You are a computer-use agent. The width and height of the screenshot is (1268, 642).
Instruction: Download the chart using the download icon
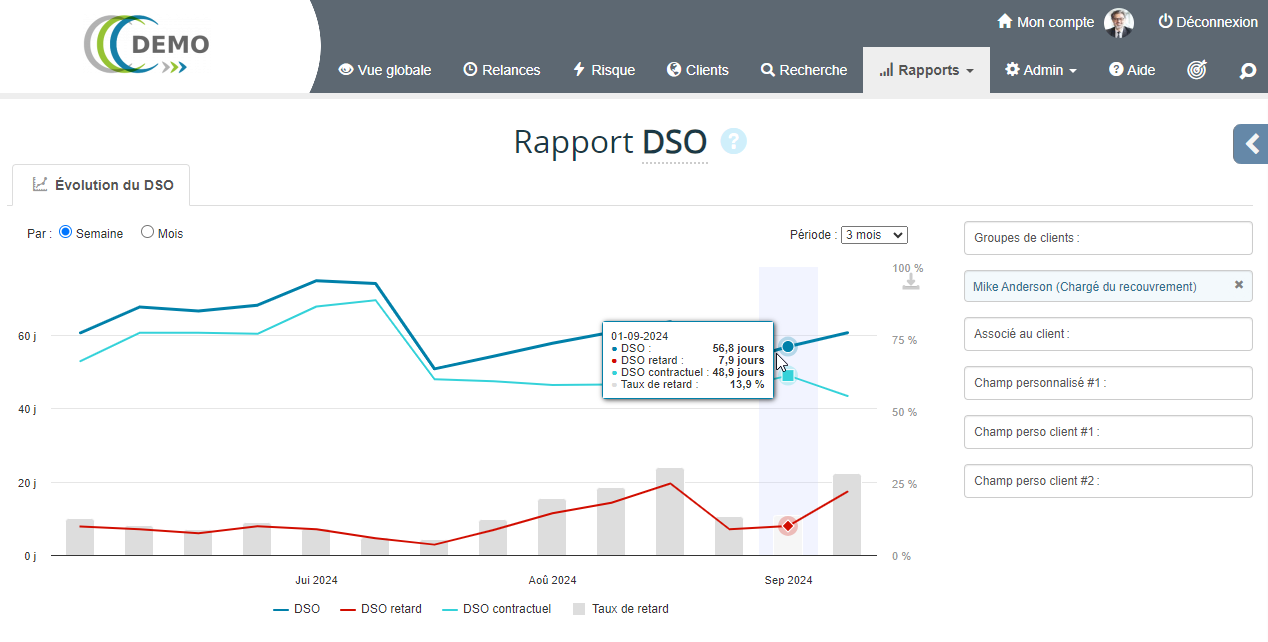[x=910, y=283]
